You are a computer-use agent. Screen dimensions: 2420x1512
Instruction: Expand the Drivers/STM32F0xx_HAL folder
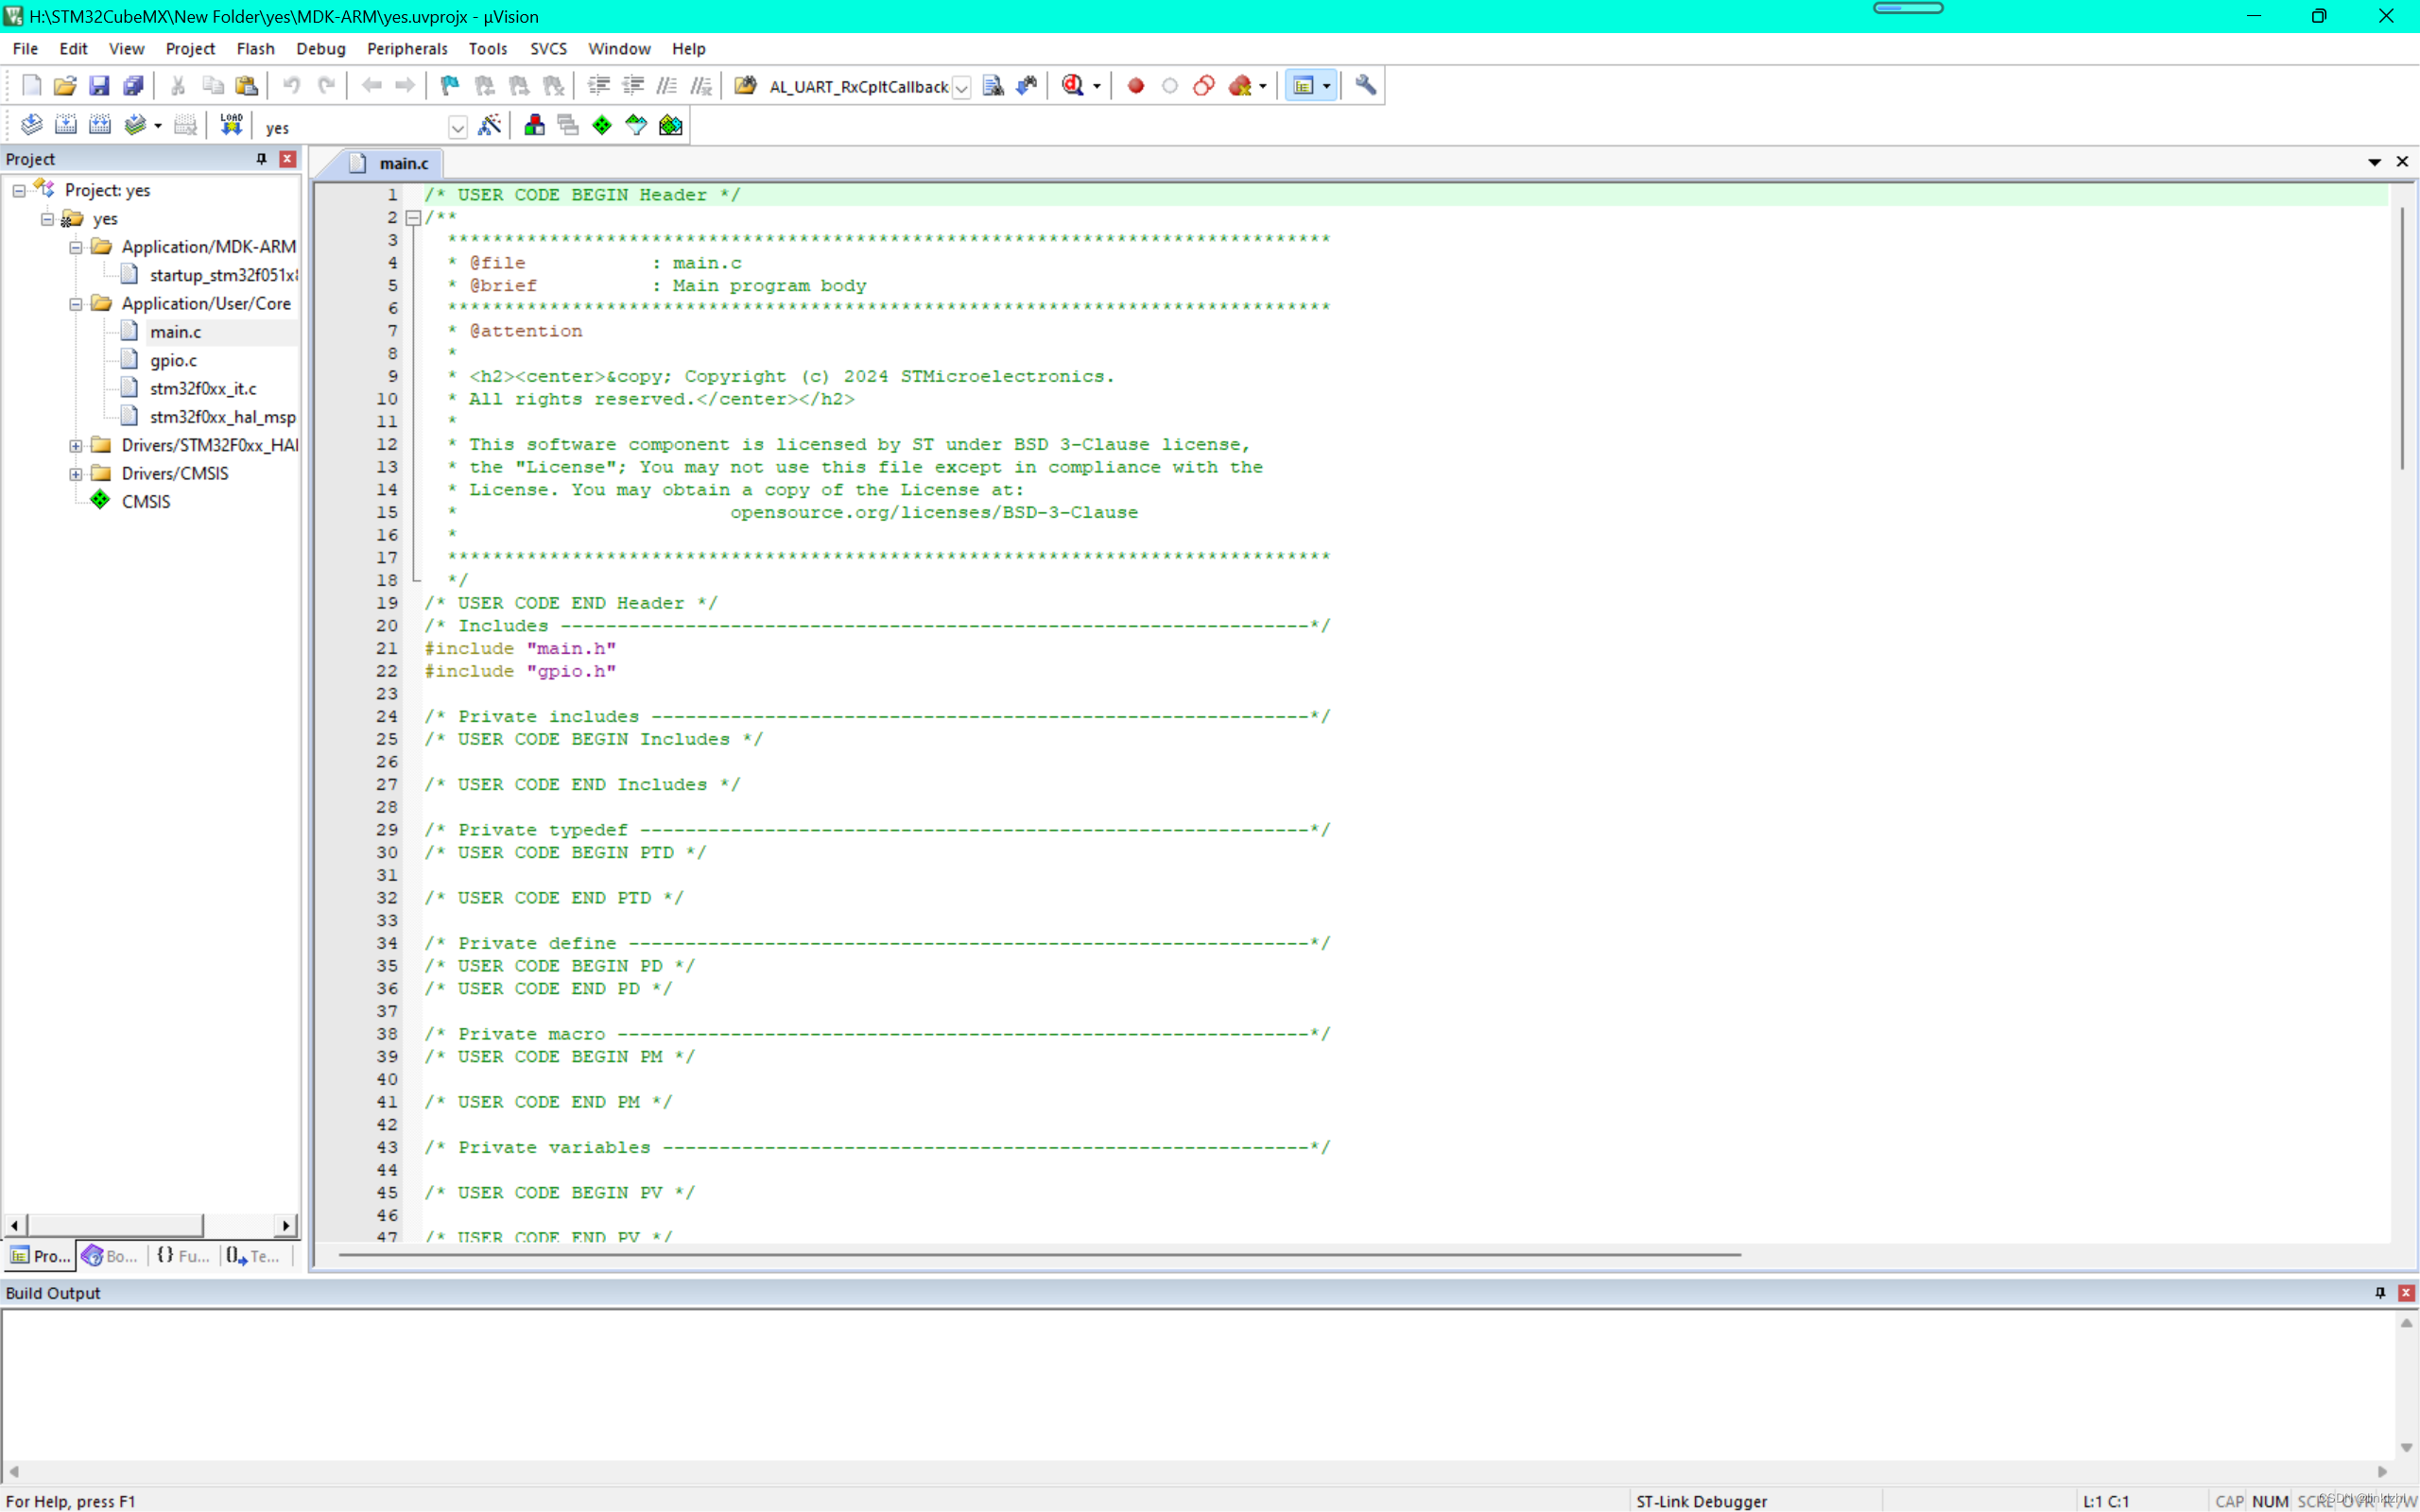[76, 446]
